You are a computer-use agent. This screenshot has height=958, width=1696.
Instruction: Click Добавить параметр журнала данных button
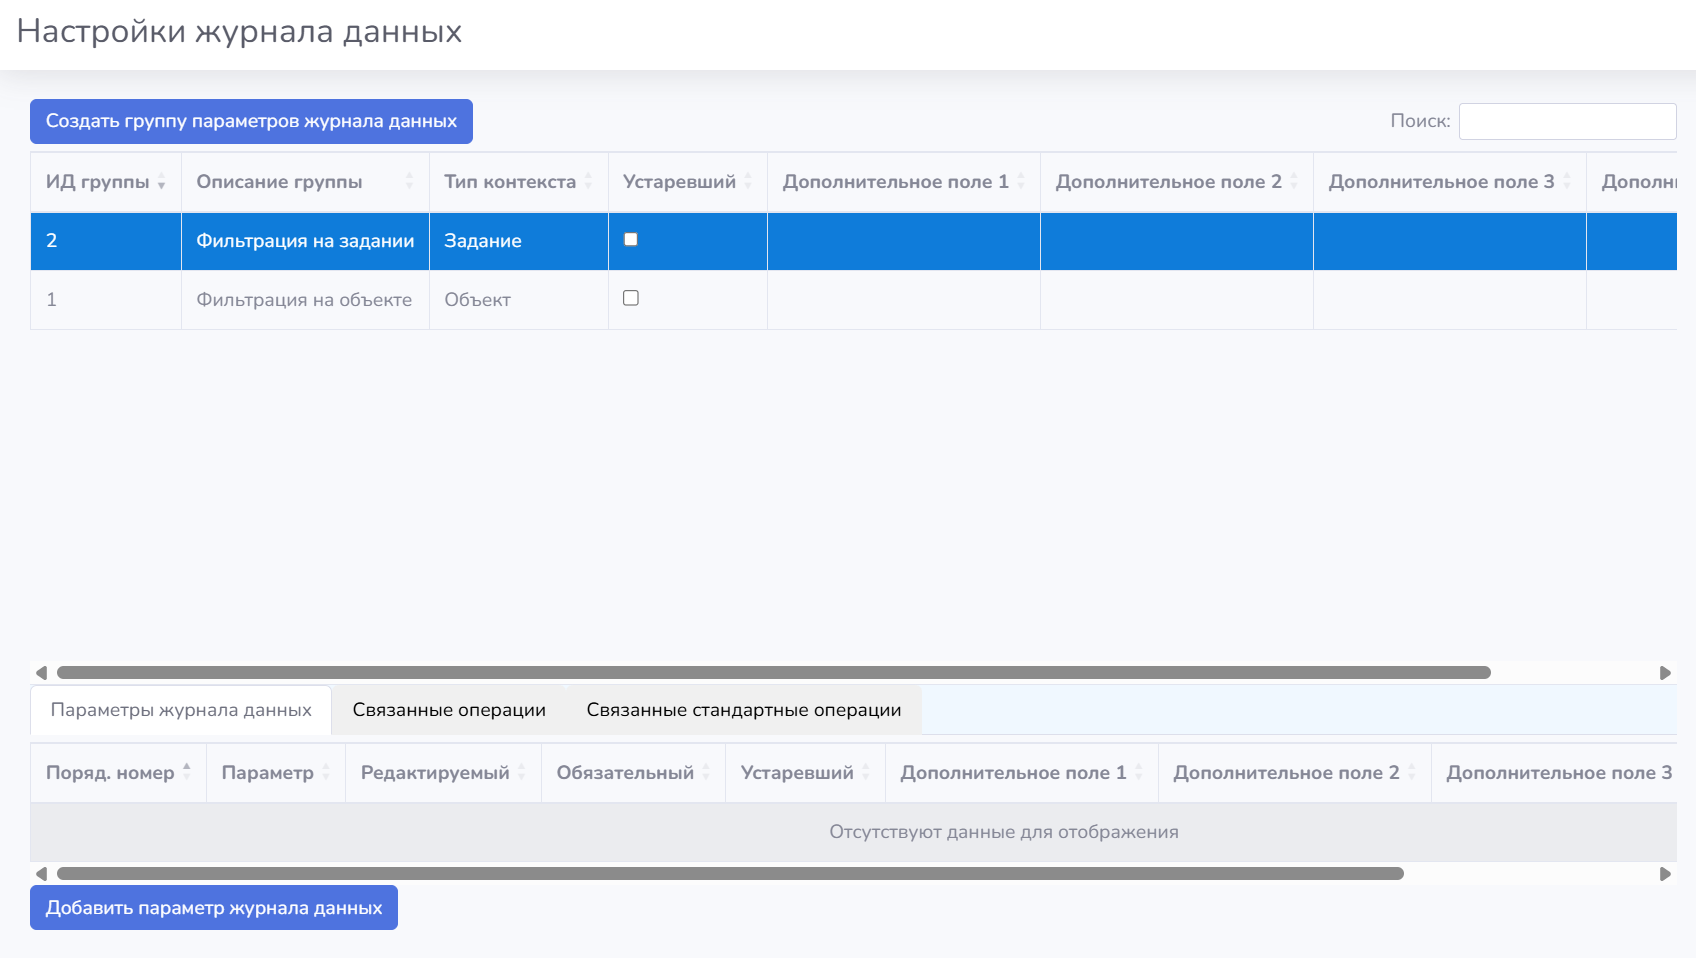pos(214,908)
